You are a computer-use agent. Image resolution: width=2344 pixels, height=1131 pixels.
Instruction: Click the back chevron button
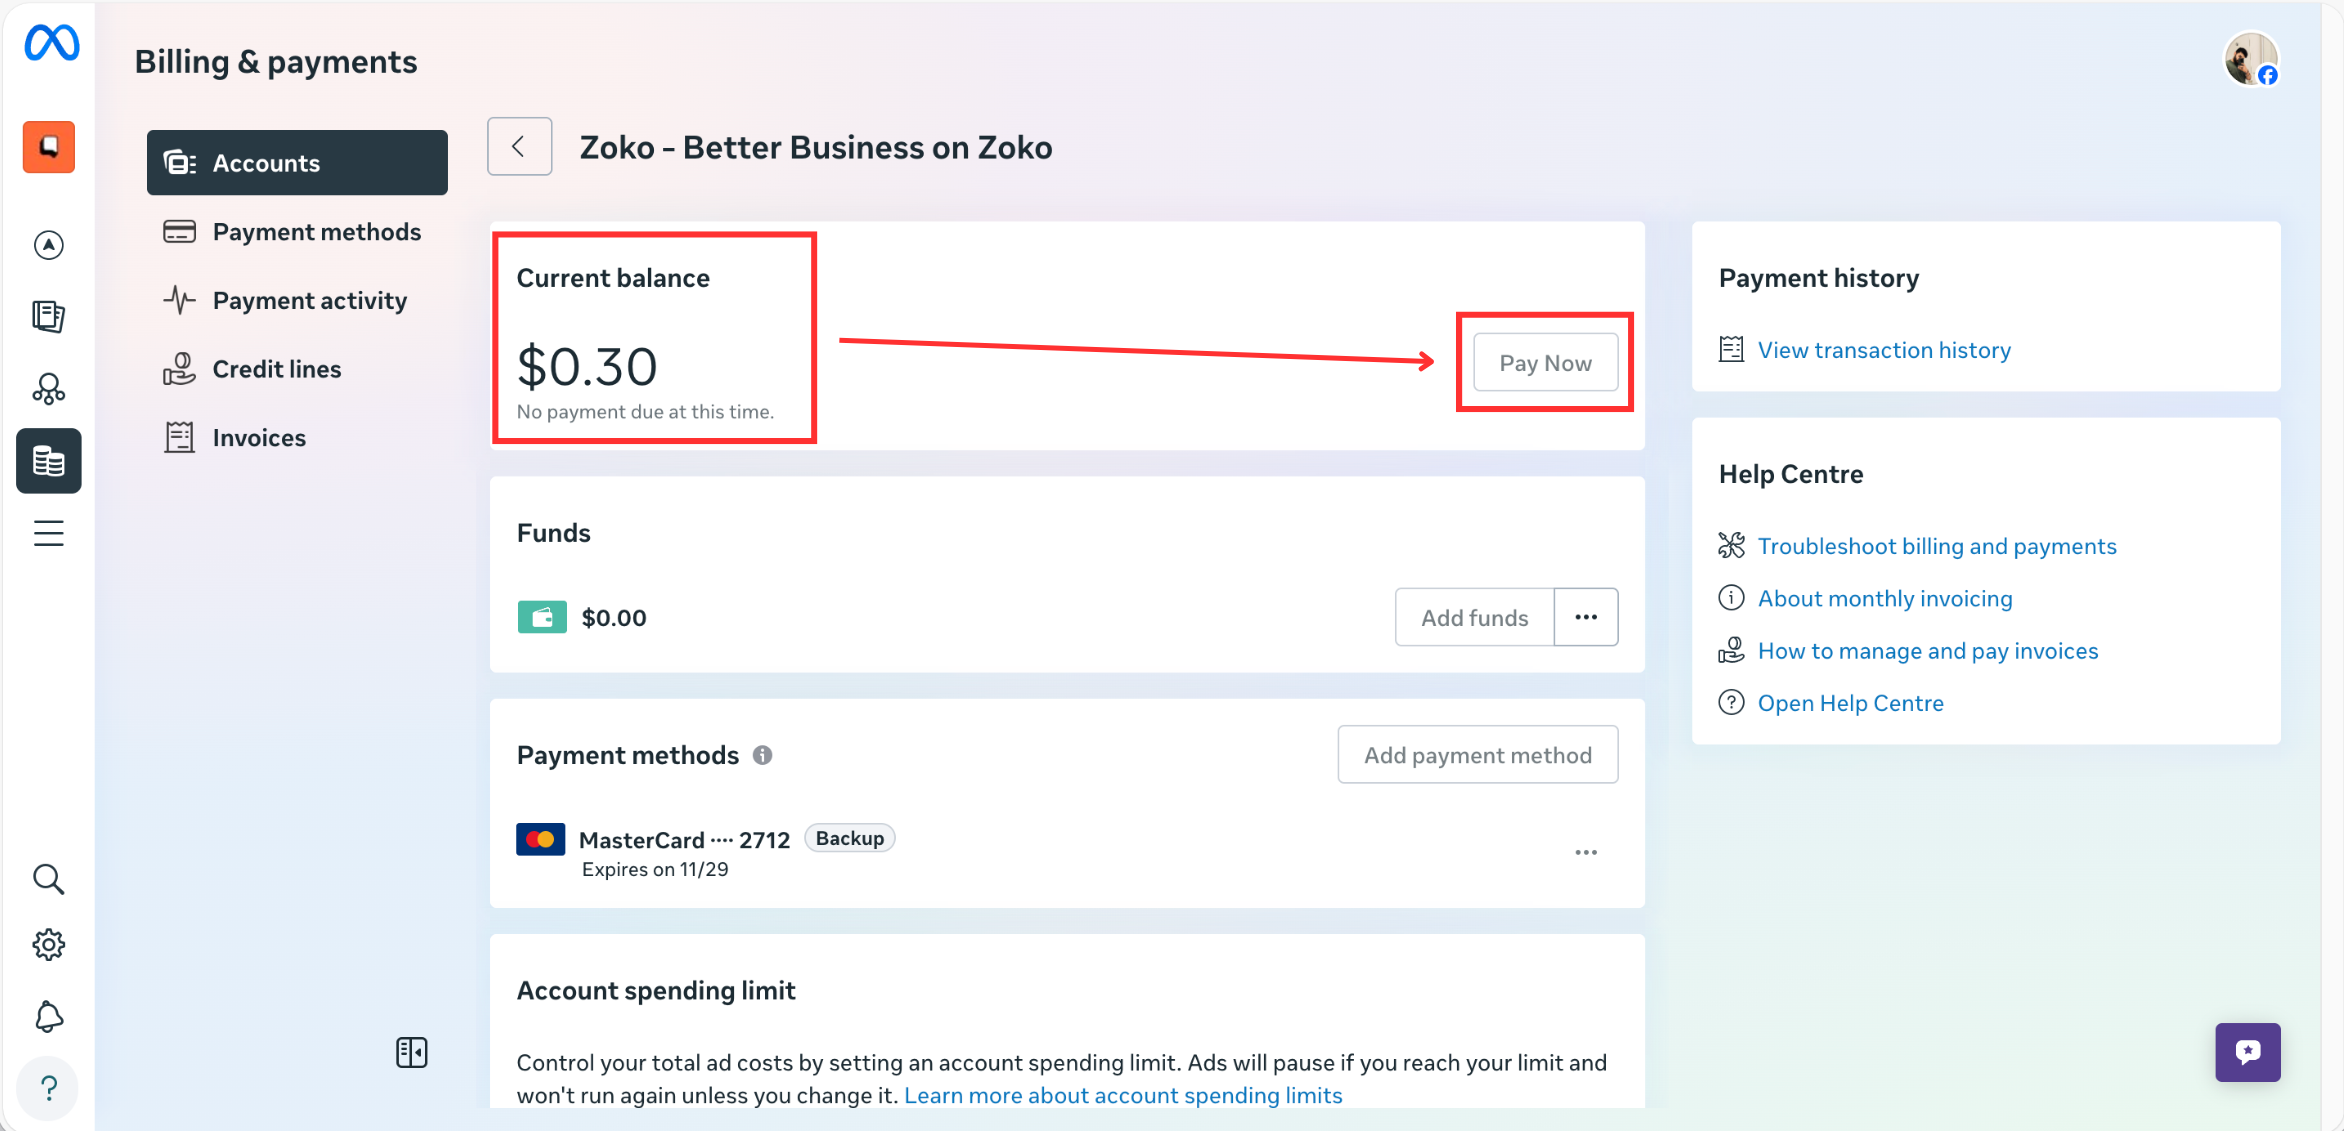point(519,147)
